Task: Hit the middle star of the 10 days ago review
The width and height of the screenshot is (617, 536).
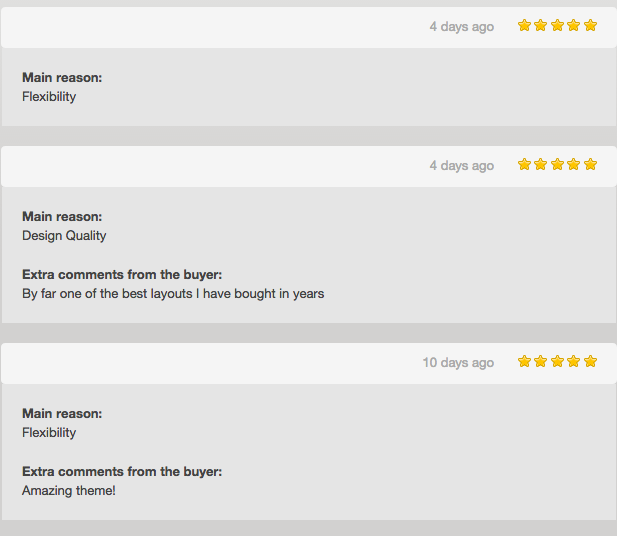Action: tap(557, 362)
